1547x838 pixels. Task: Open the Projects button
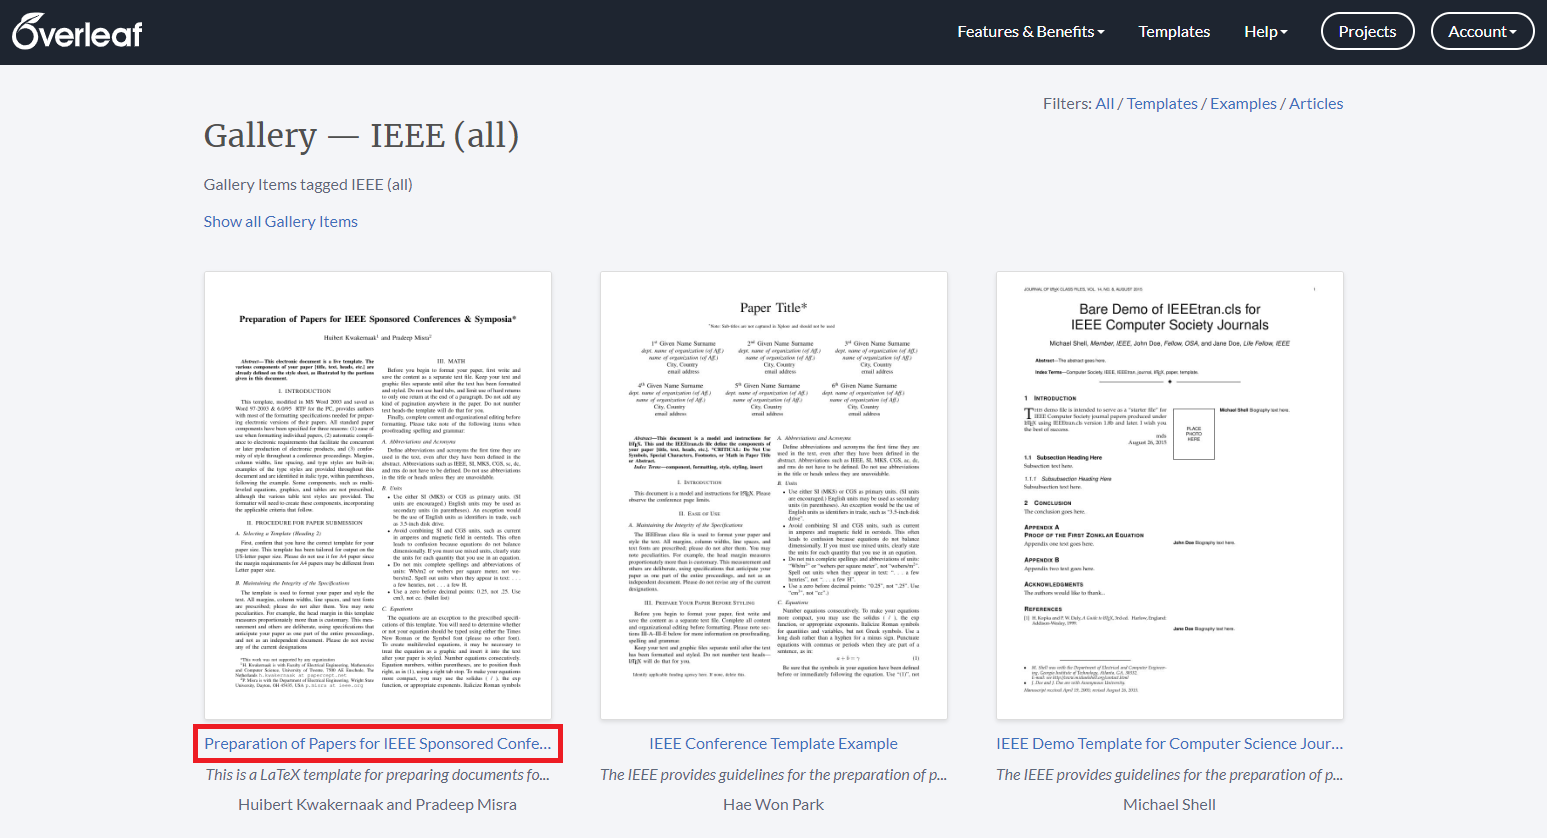point(1367,31)
